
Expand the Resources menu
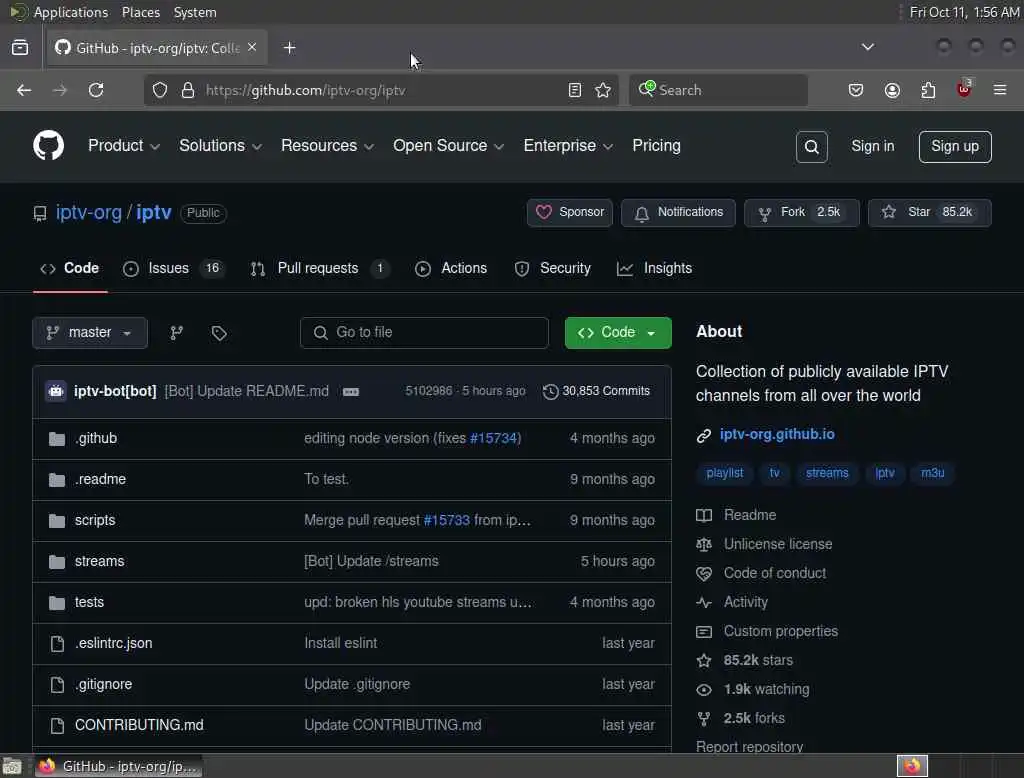pos(327,146)
